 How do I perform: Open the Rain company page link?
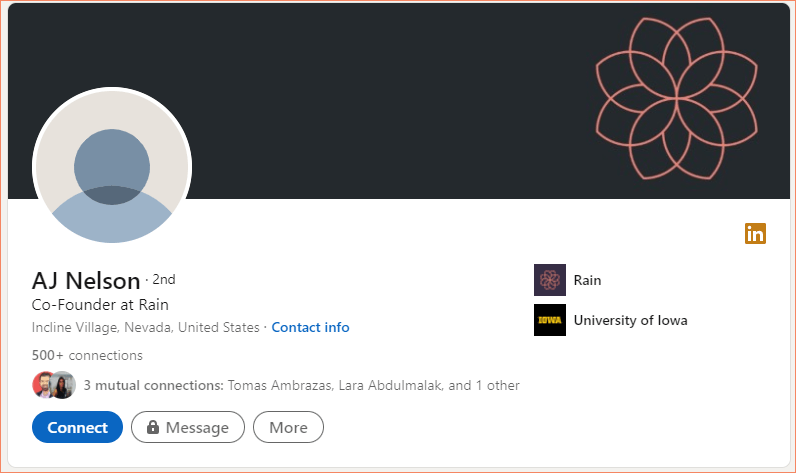tap(587, 280)
